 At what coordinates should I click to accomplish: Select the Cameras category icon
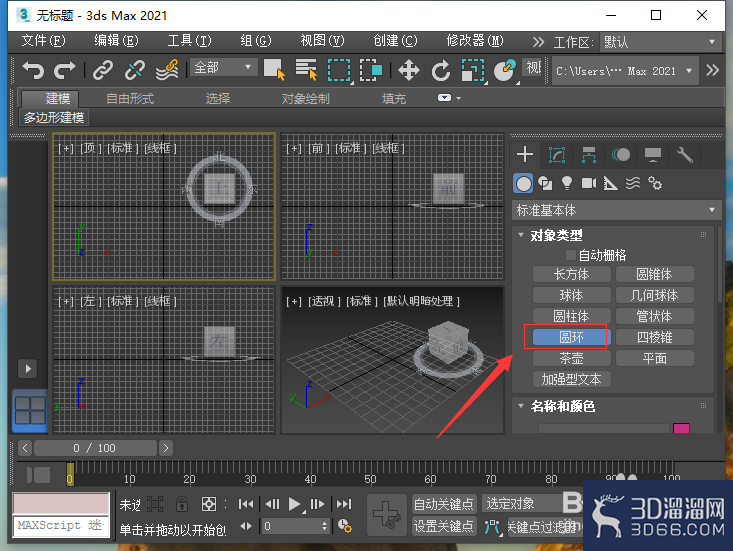(589, 183)
